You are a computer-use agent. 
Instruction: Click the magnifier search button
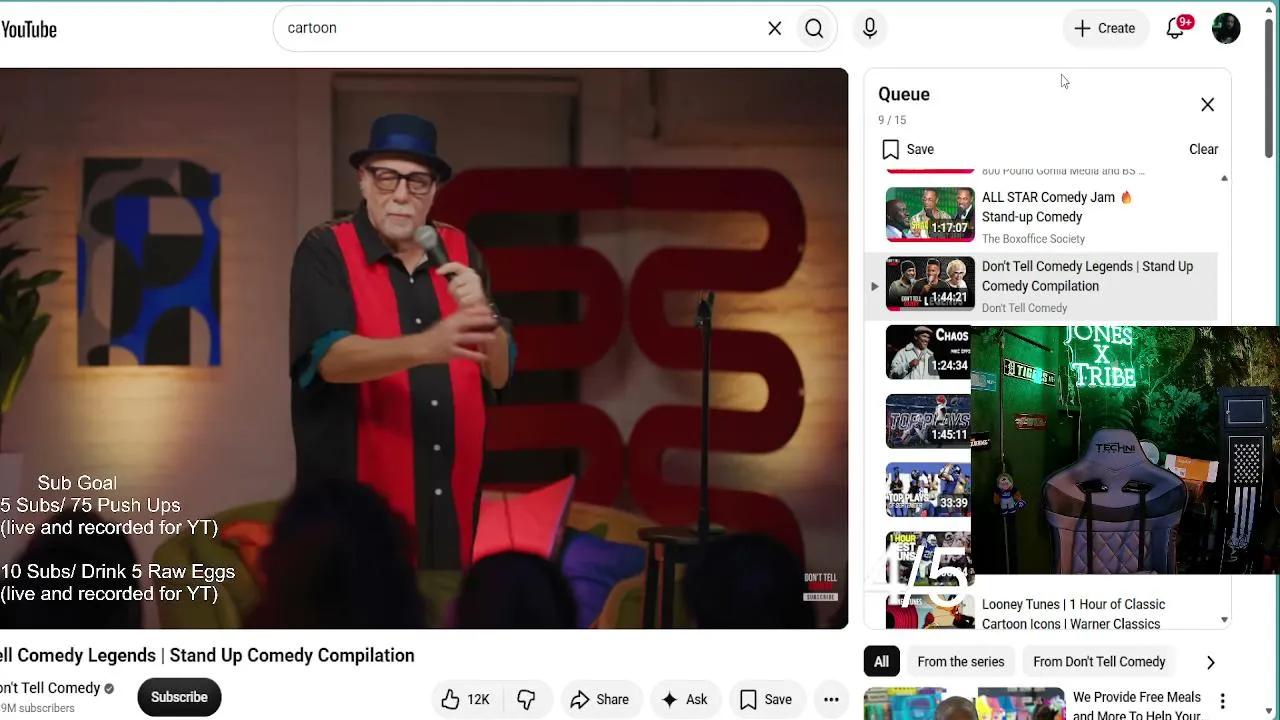(x=814, y=29)
